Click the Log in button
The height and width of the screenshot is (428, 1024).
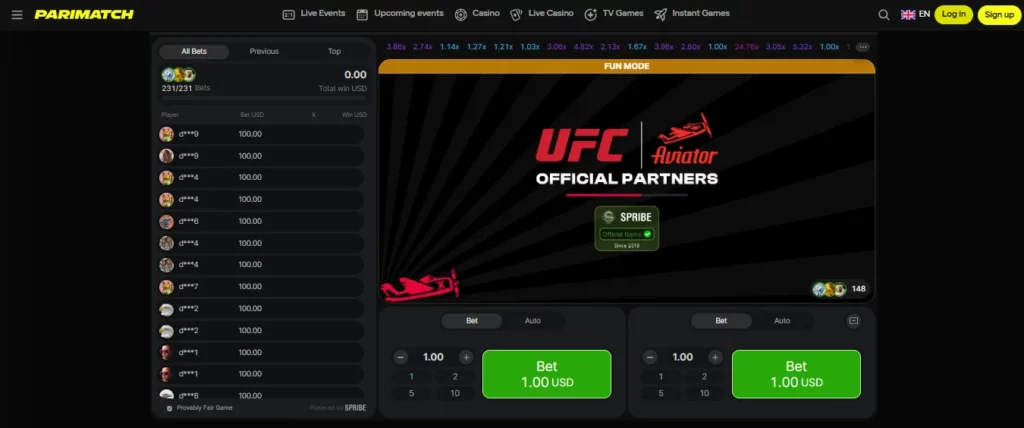[953, 14]
